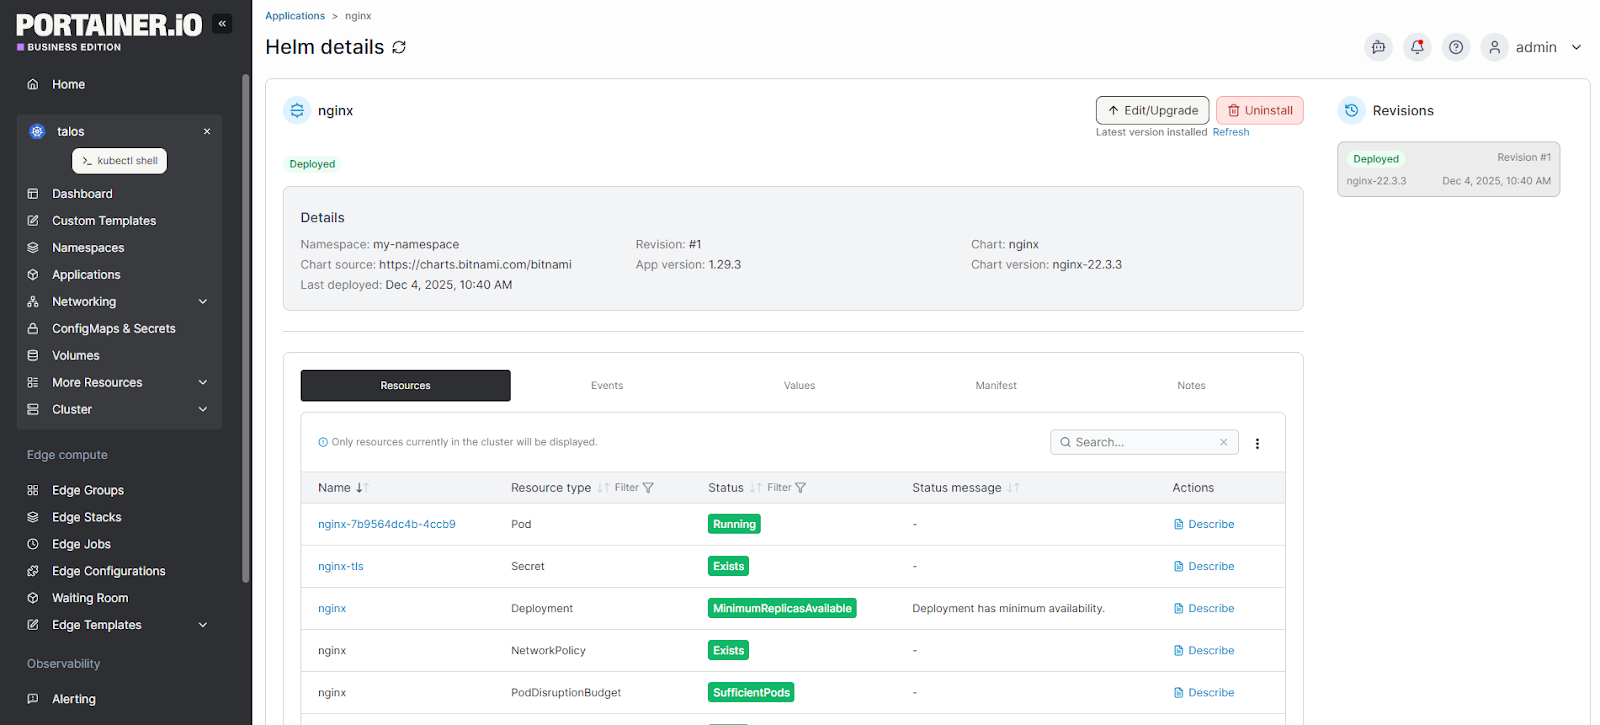Expand the Cluster menu chevron
Screen dimensions: 1600x725
click(x=203, y=410)
